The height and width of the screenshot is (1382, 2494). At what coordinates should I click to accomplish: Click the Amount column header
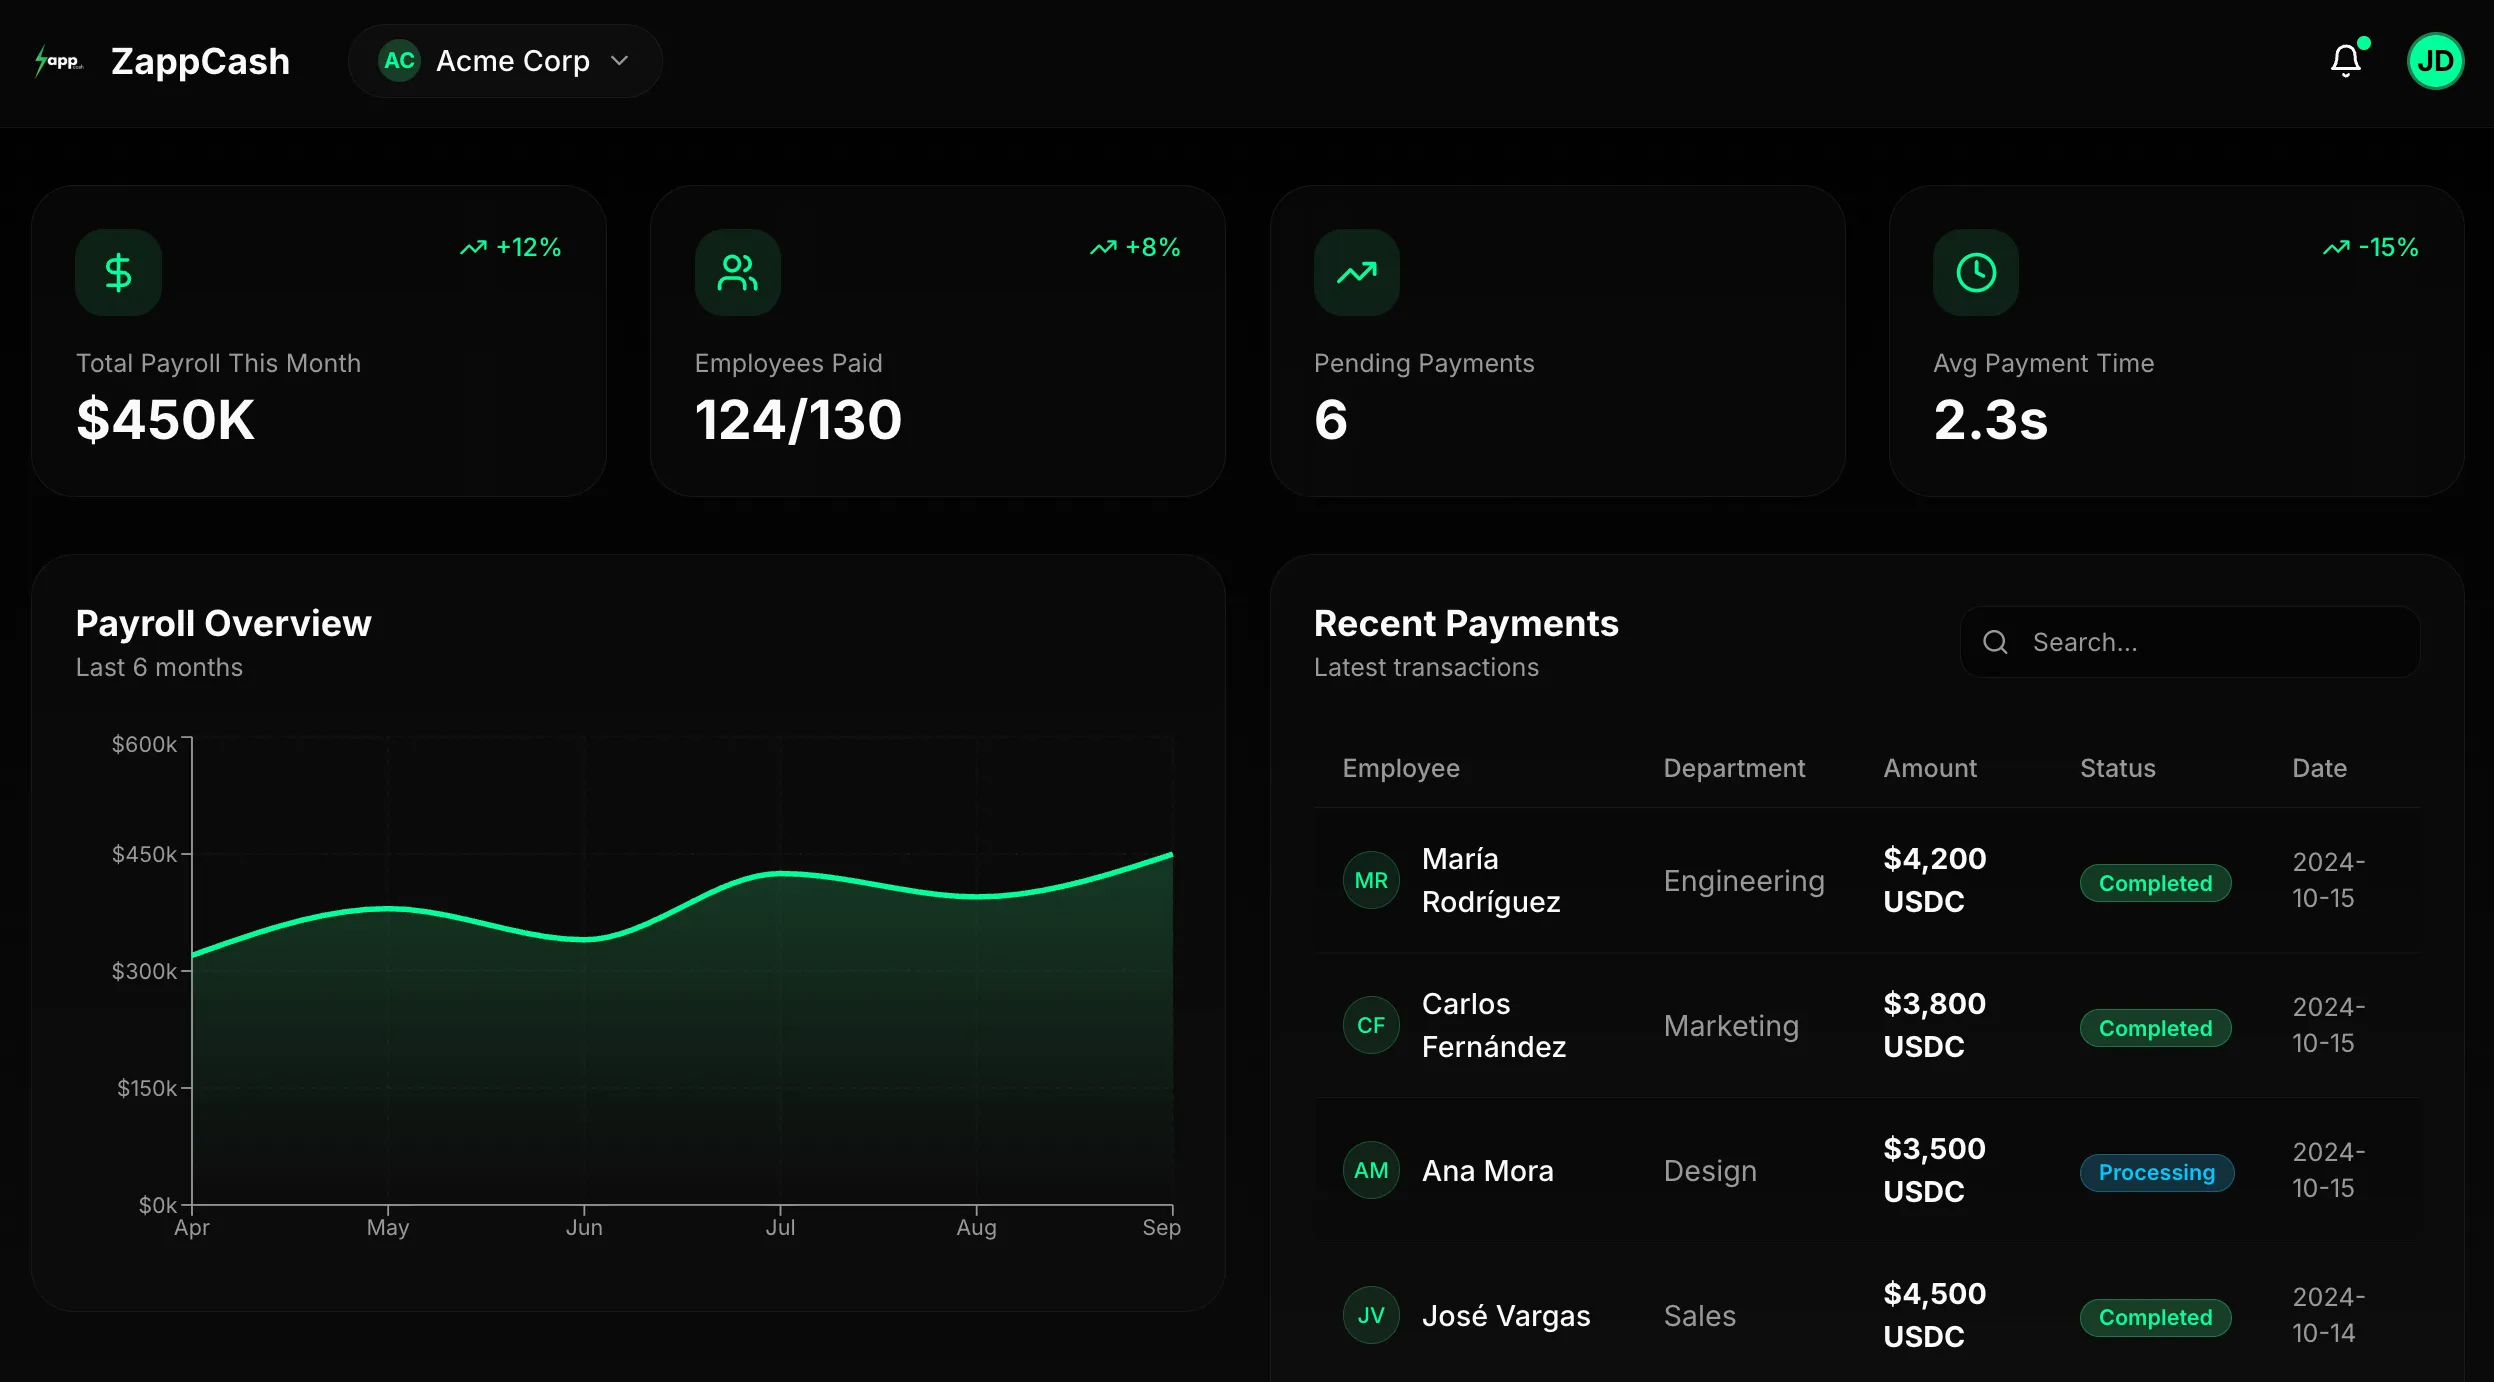pyautogui.click(x=1929, y=768)
